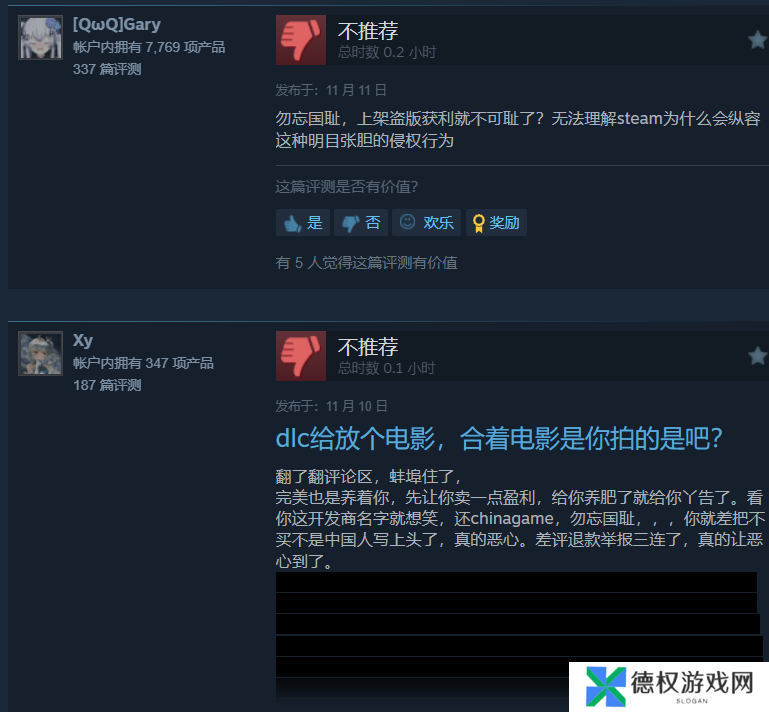View Gary's 7,769 项产品 owned products

(149, 47)
